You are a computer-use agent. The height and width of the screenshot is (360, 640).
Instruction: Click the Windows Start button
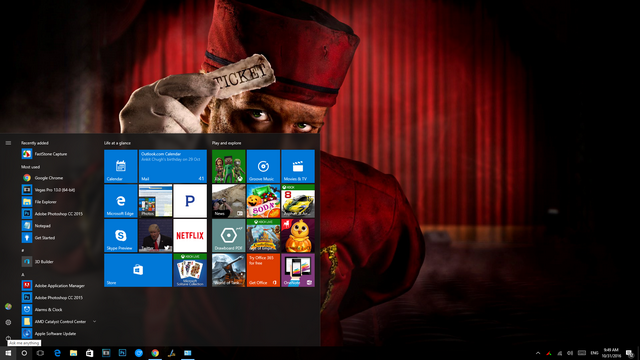point(8,353)
